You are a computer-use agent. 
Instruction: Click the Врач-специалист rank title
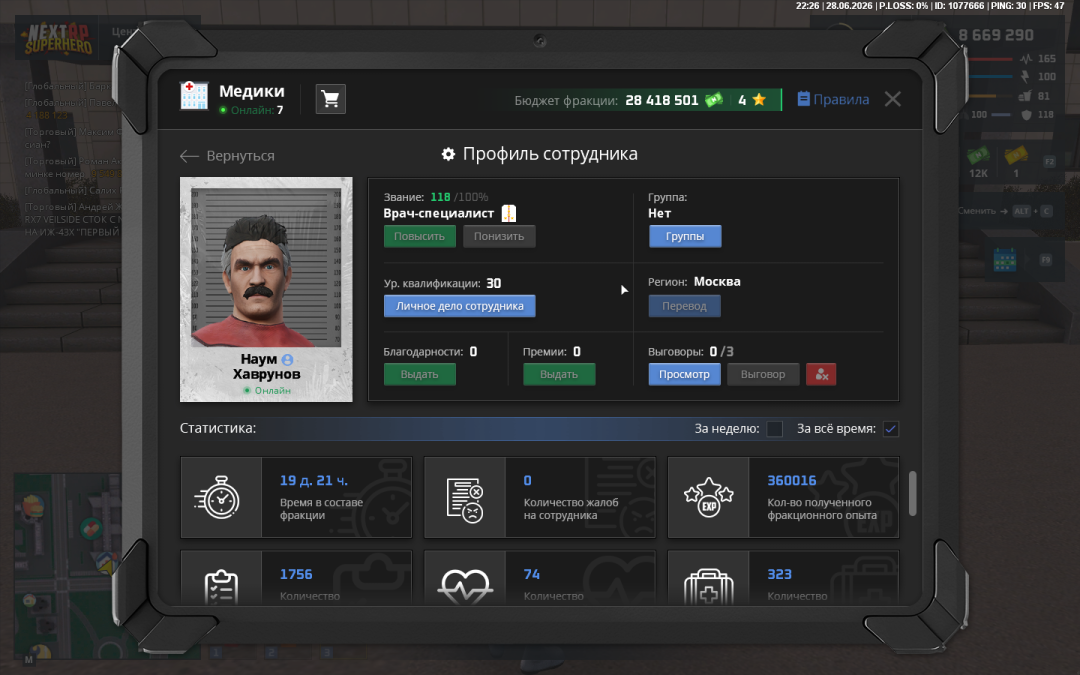pyautogui.click(x=439, y=214)
